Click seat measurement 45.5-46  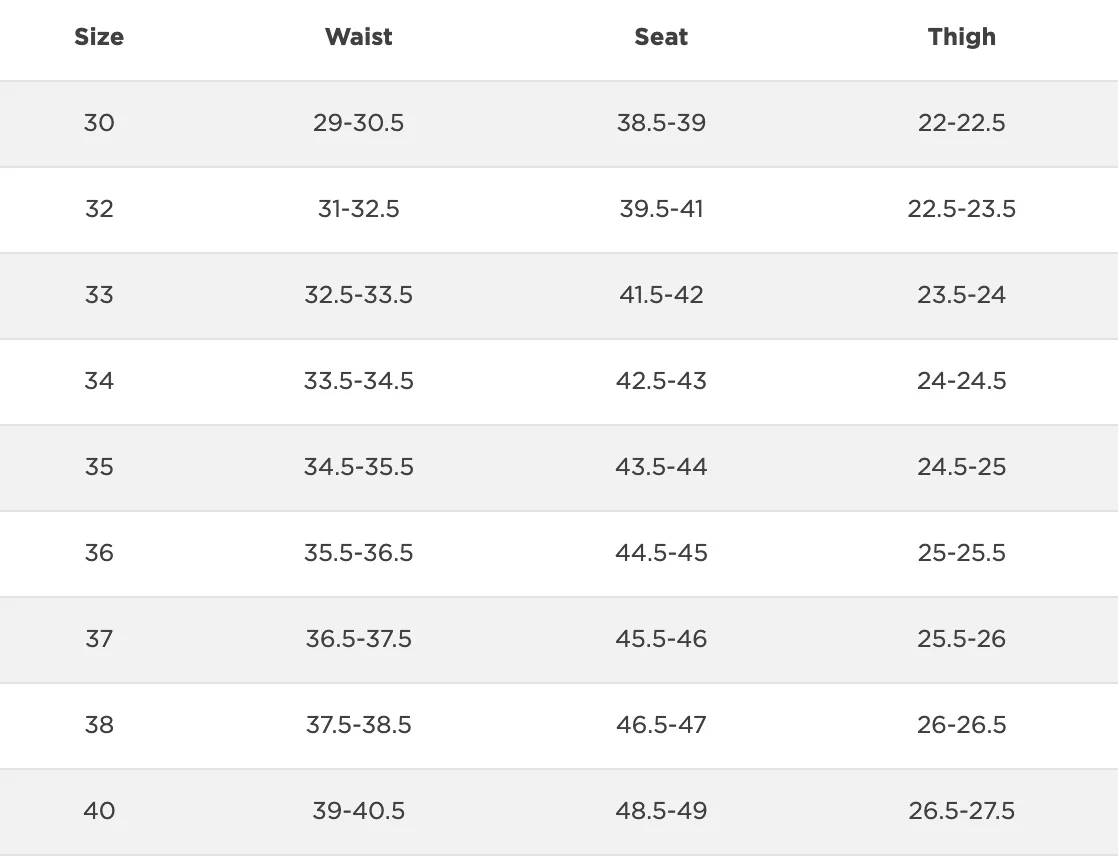[661, 638]
